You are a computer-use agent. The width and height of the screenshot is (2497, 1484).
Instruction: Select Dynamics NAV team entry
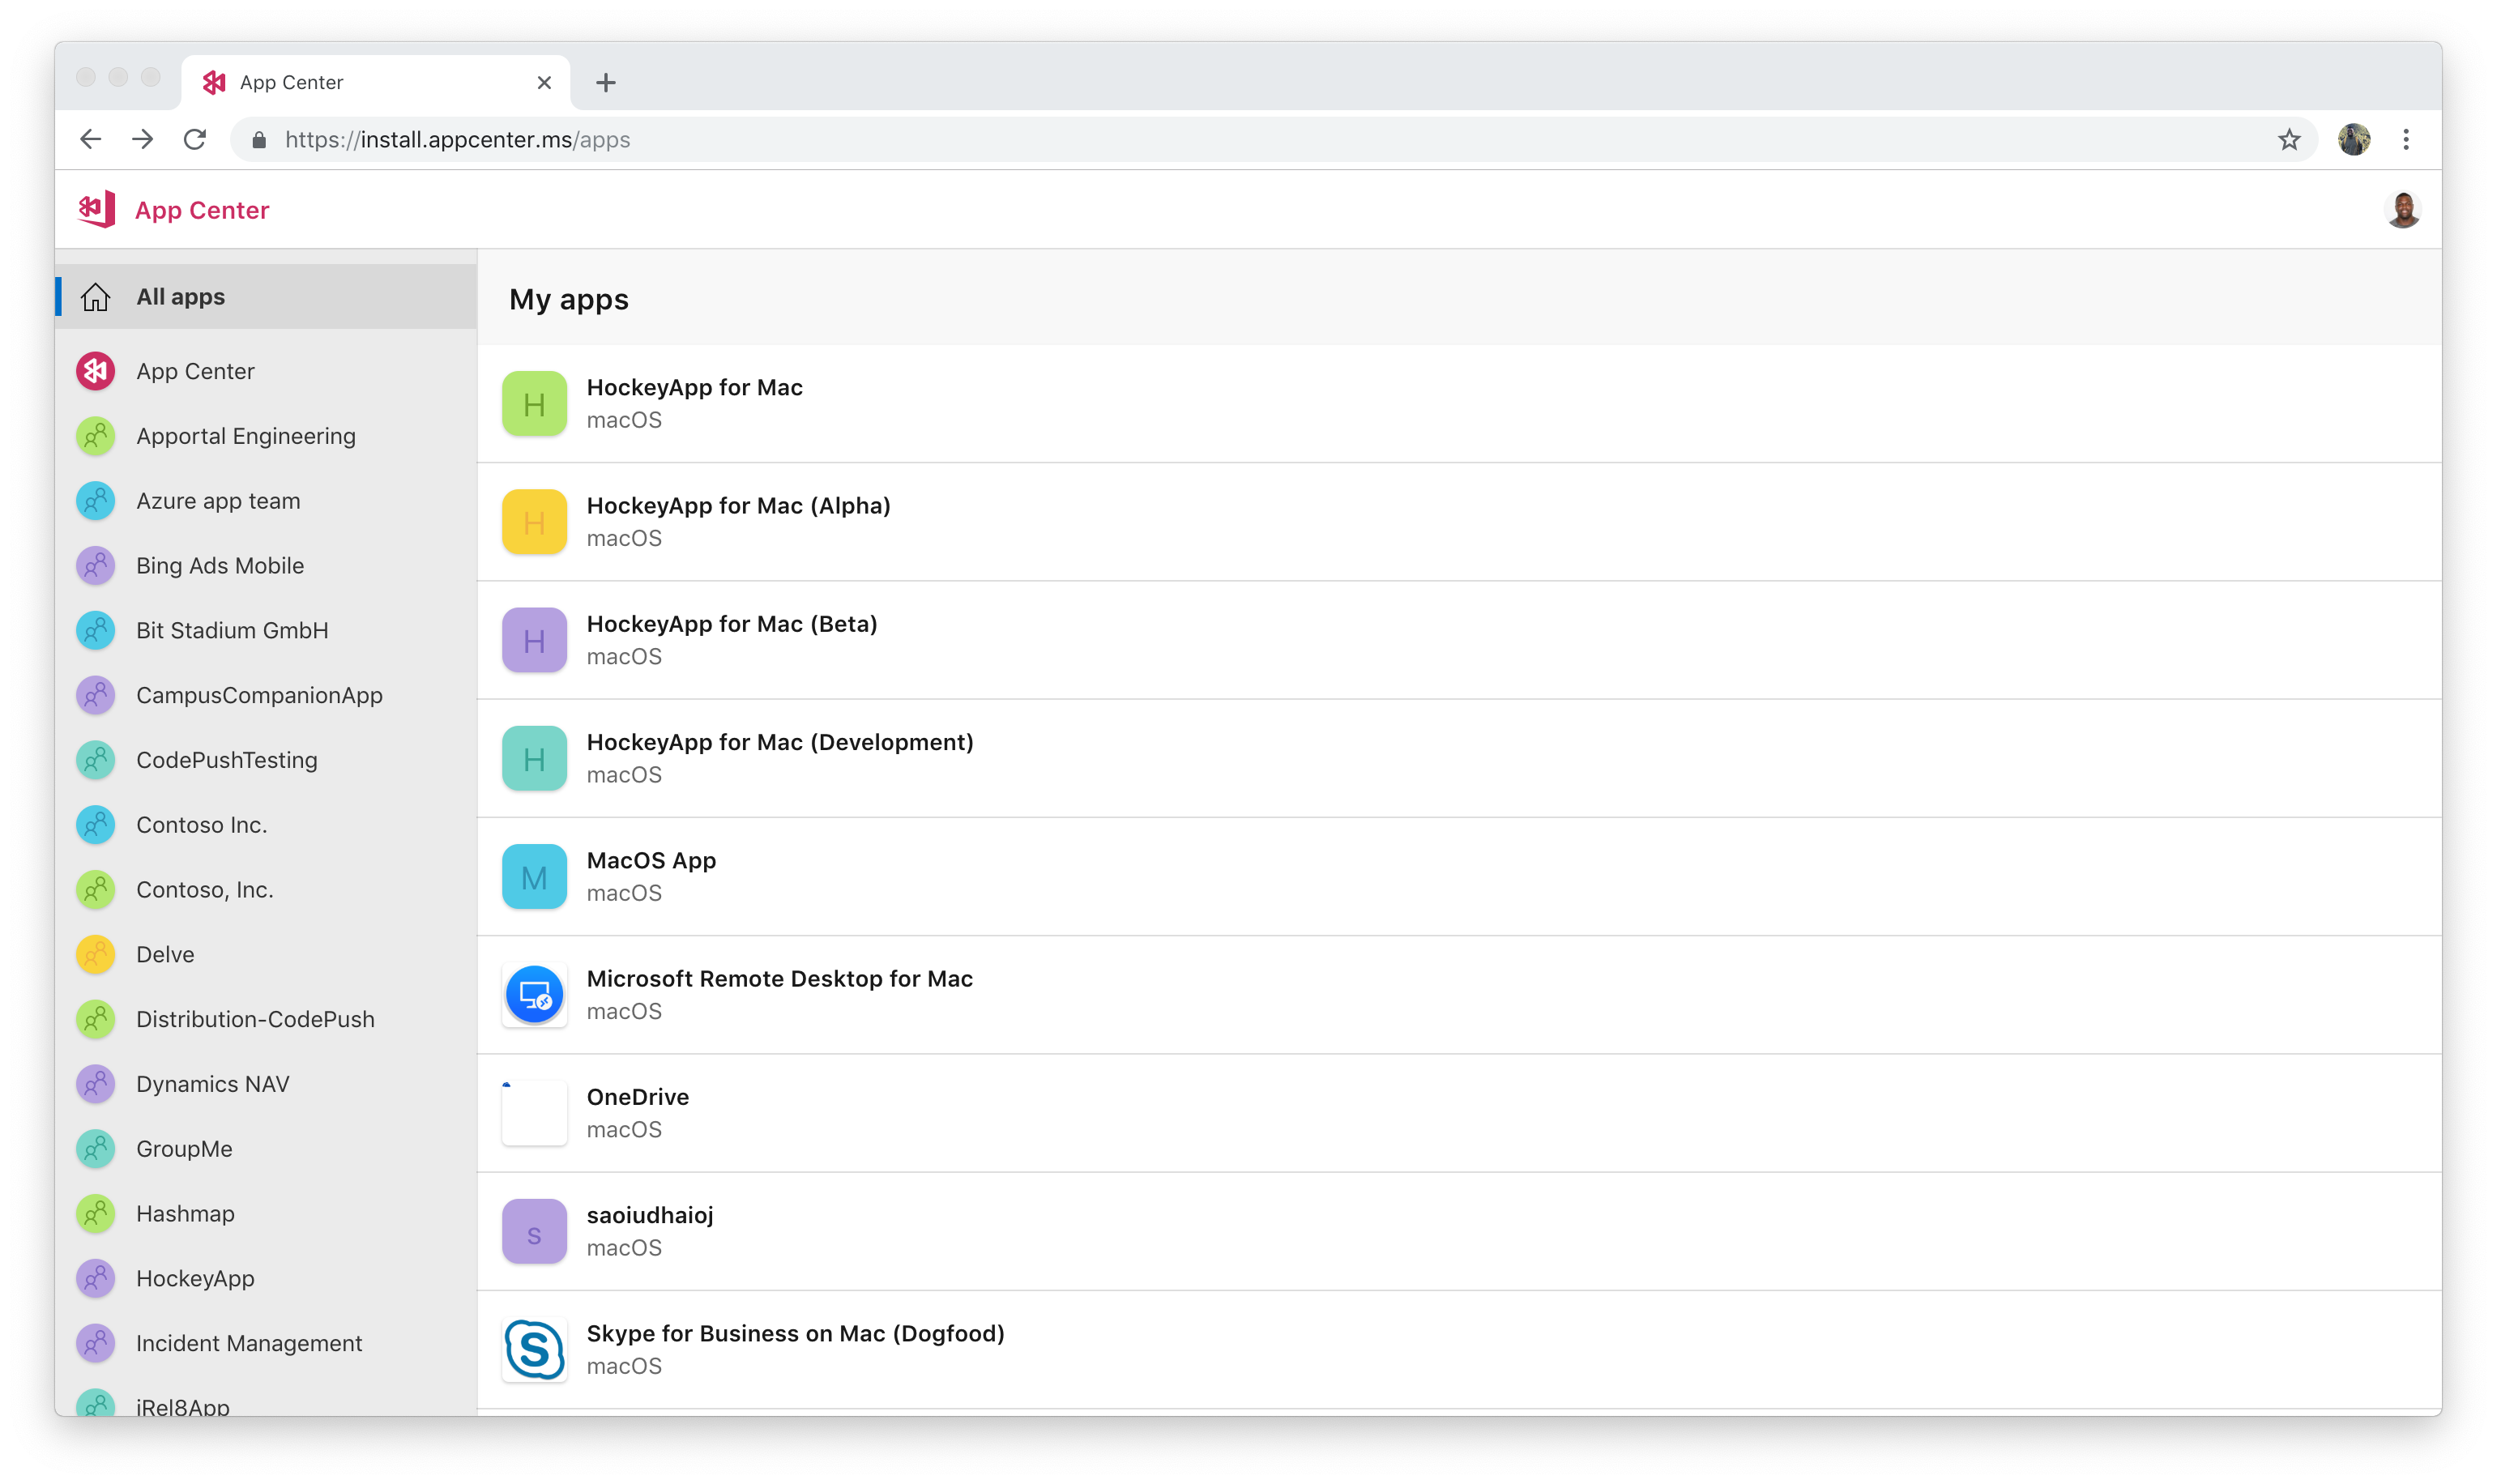[x=212, y=1083]
